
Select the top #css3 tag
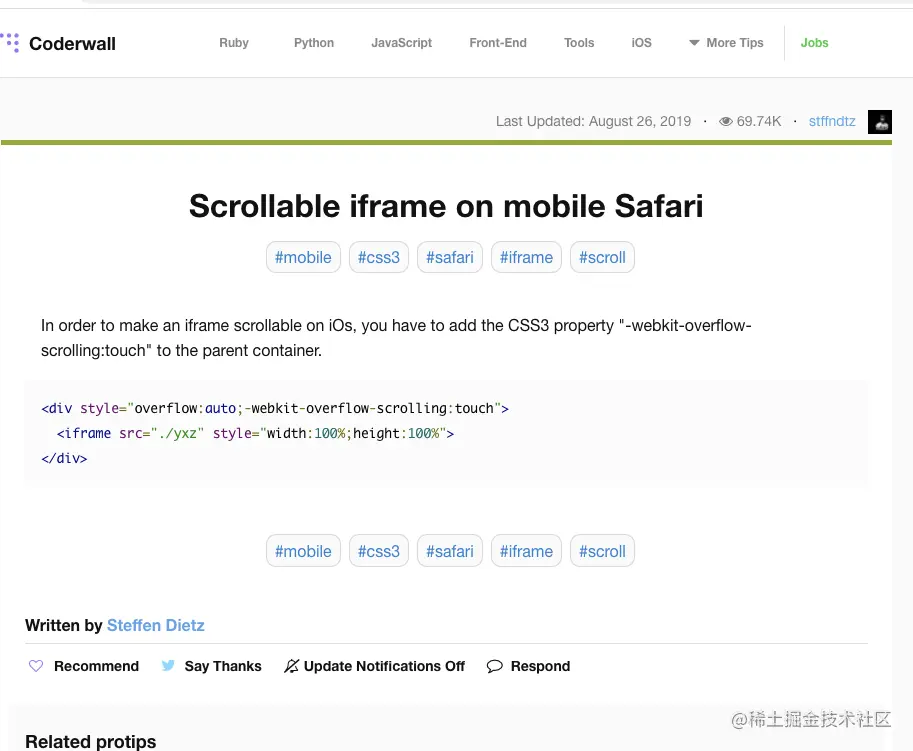[x=379, y=257]
